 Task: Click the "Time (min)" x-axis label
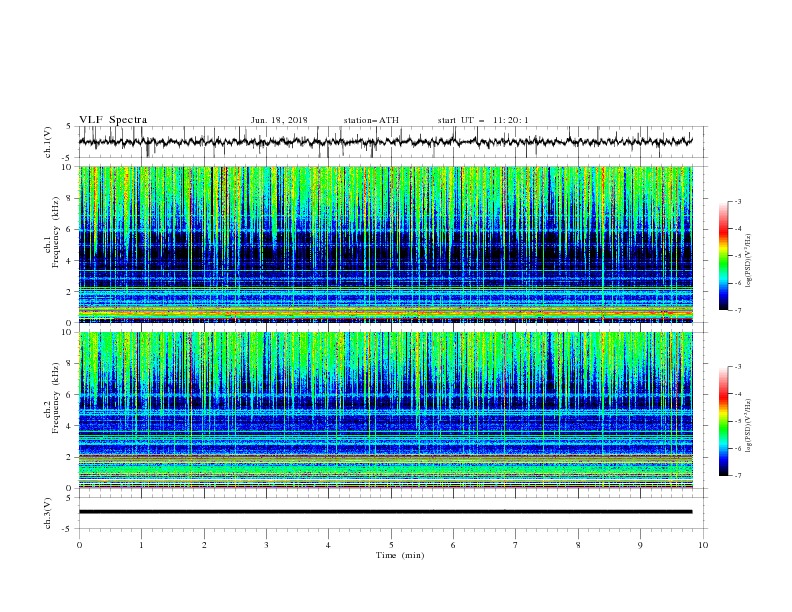[400, 555]
